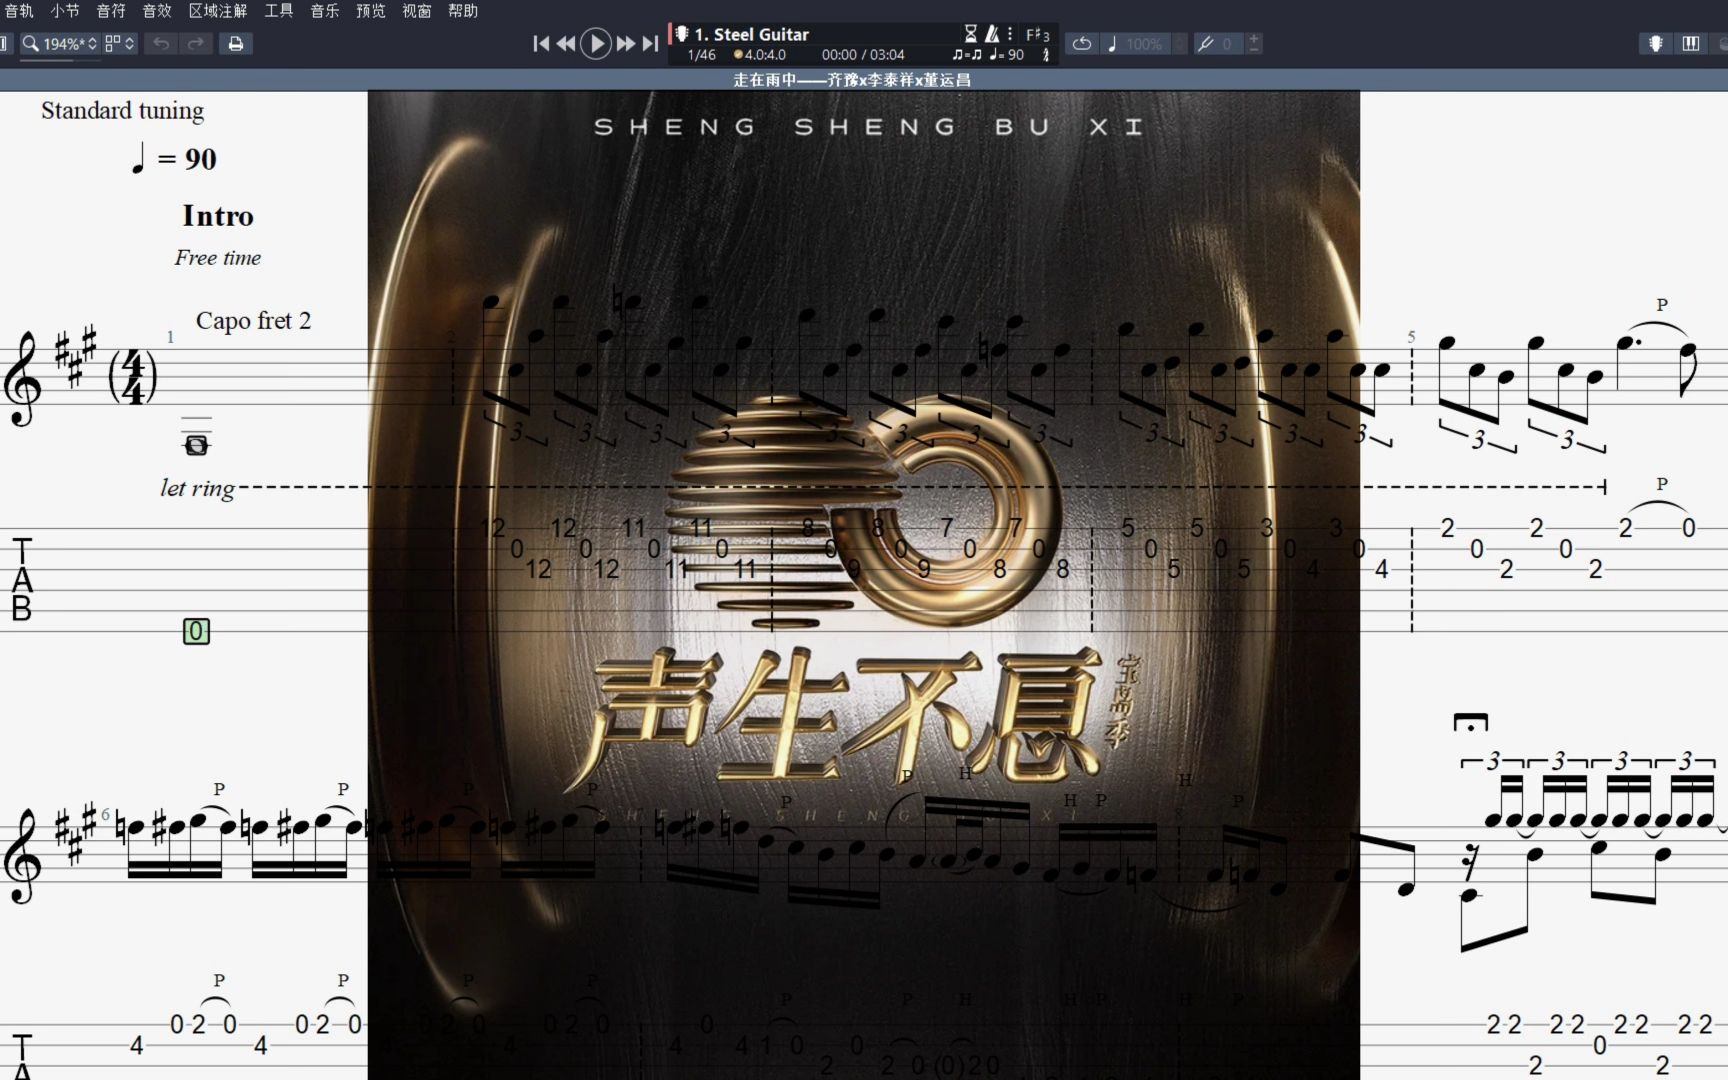The width and height of the screenshot is (1728, 1080).
Task: Open the 帮助 (Help) menu
Action: click(463, 11)
